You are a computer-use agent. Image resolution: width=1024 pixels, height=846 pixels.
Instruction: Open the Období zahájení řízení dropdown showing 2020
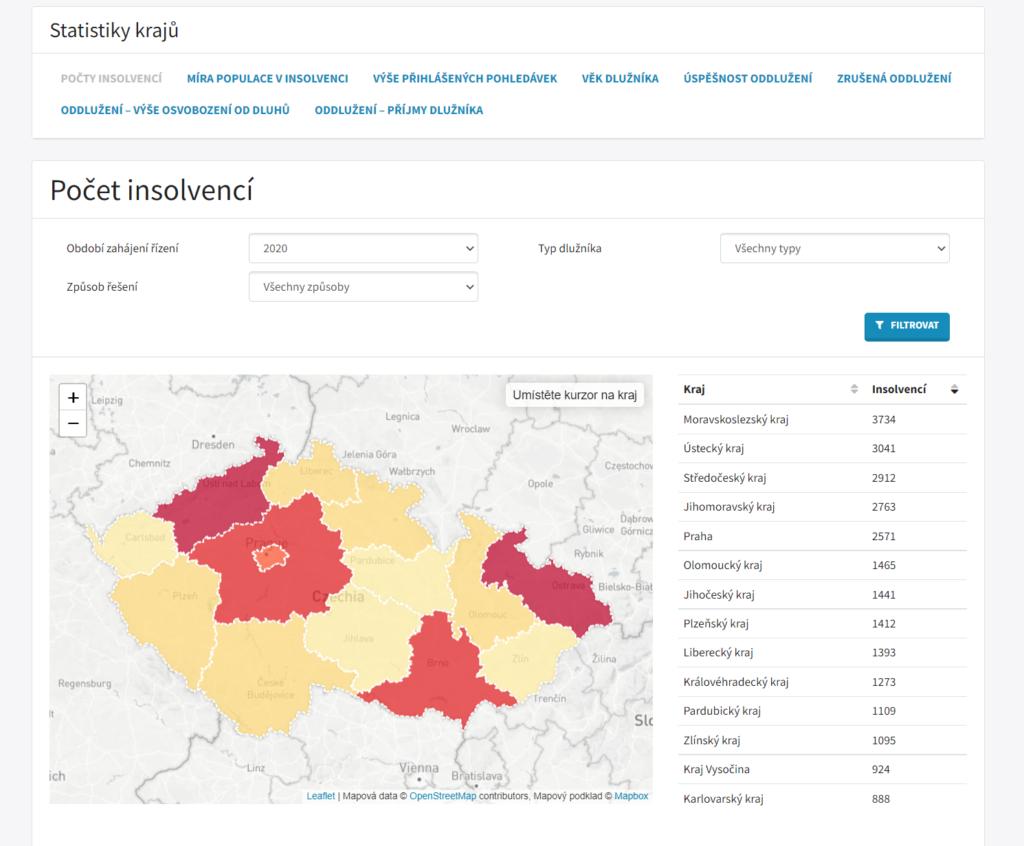click(363, 248)
